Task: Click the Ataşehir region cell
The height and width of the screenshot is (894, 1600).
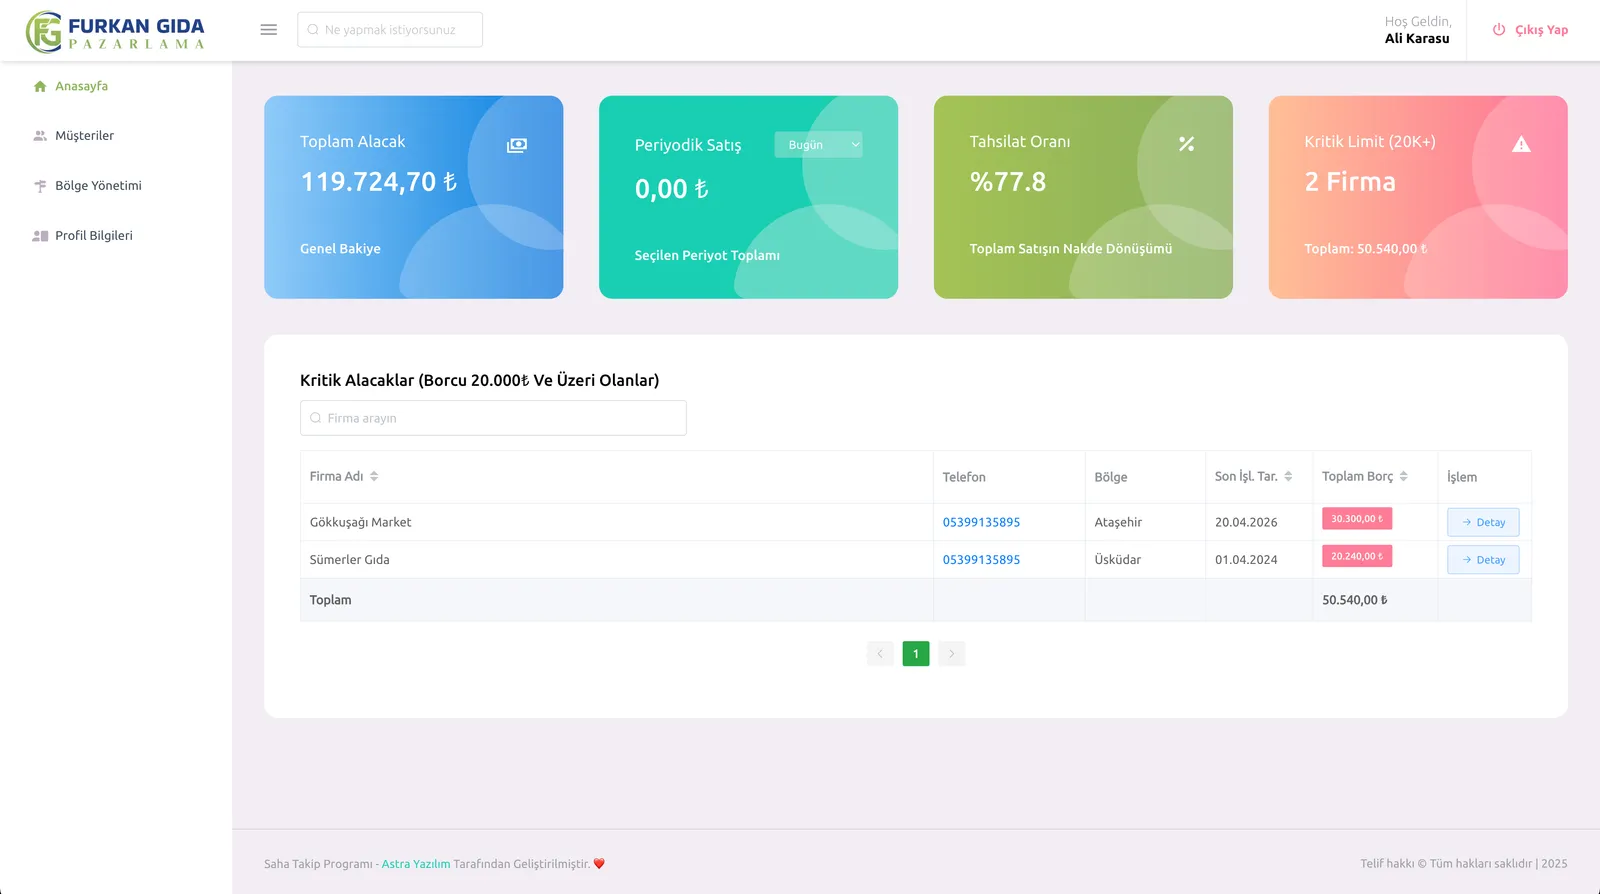Action: [x=1118, y=522]
